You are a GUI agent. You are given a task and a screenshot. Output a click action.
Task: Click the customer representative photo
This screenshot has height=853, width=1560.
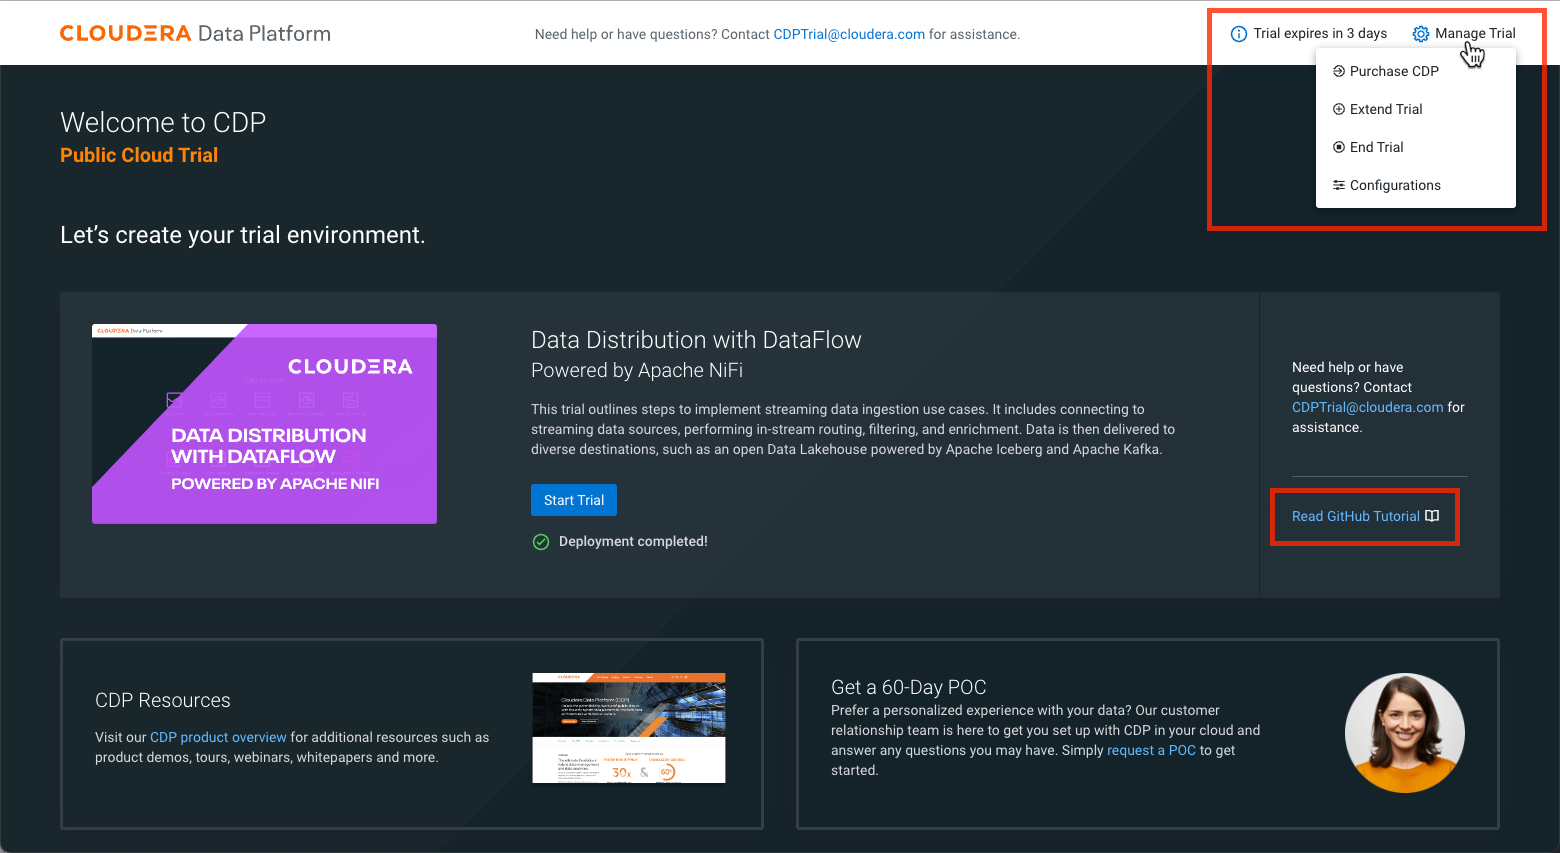1405,733
